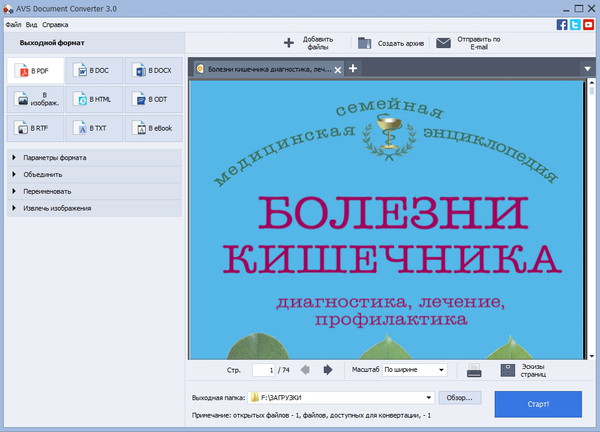
Task: Open the Facebook link icon
Action: click(562, 23)
